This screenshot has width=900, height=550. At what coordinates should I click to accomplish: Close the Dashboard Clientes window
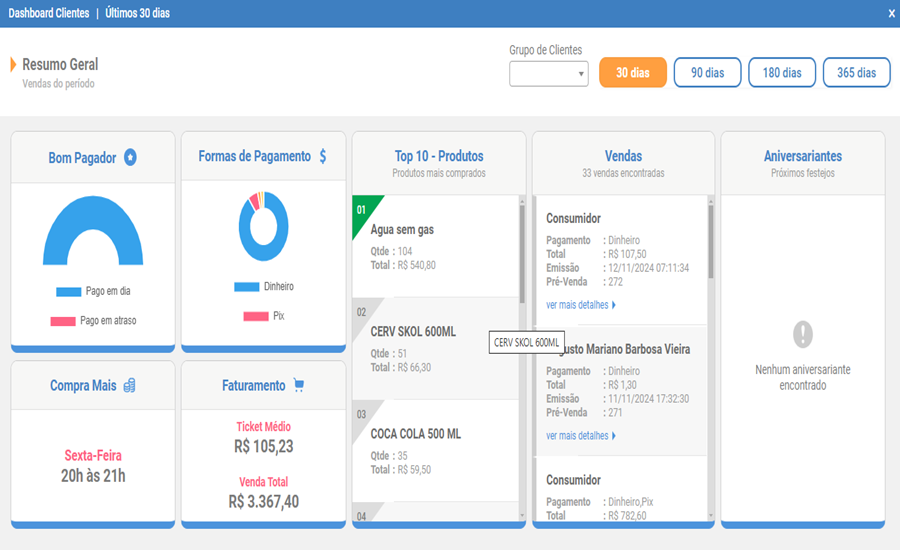pyautogui.click(x=891, y=13)
